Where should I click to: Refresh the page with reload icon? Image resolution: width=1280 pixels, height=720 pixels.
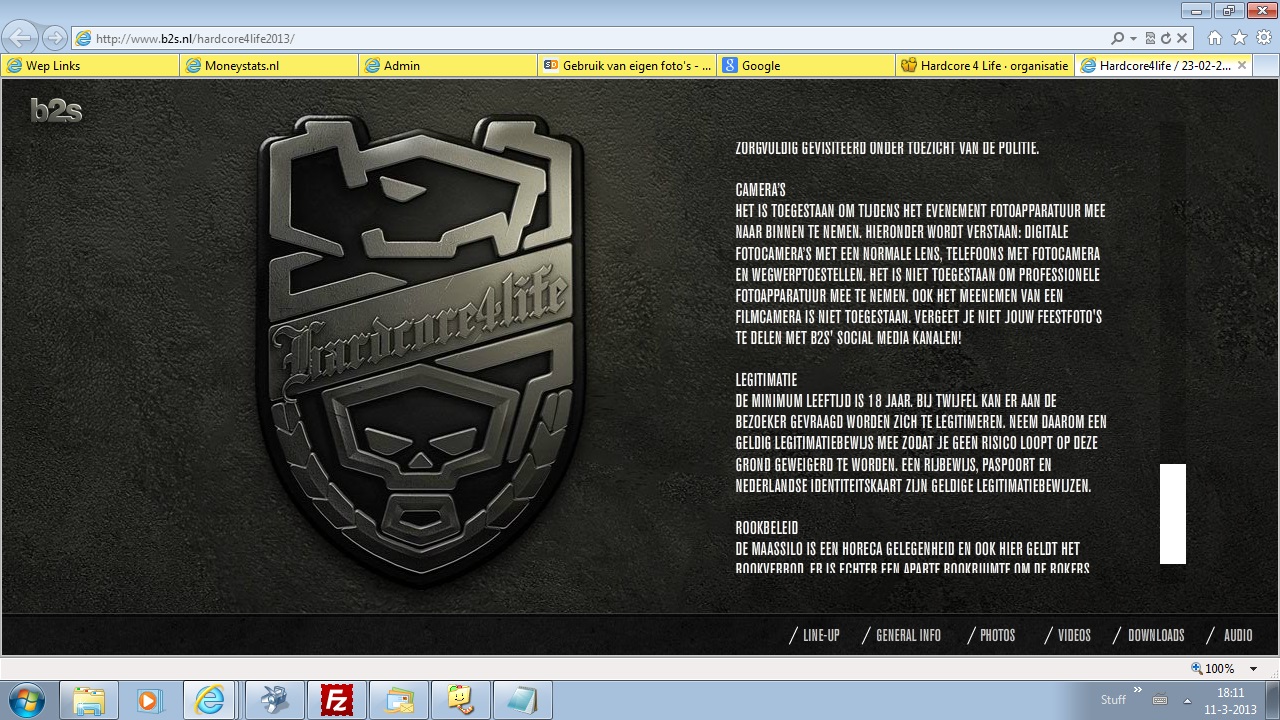tap(1166, 38)
